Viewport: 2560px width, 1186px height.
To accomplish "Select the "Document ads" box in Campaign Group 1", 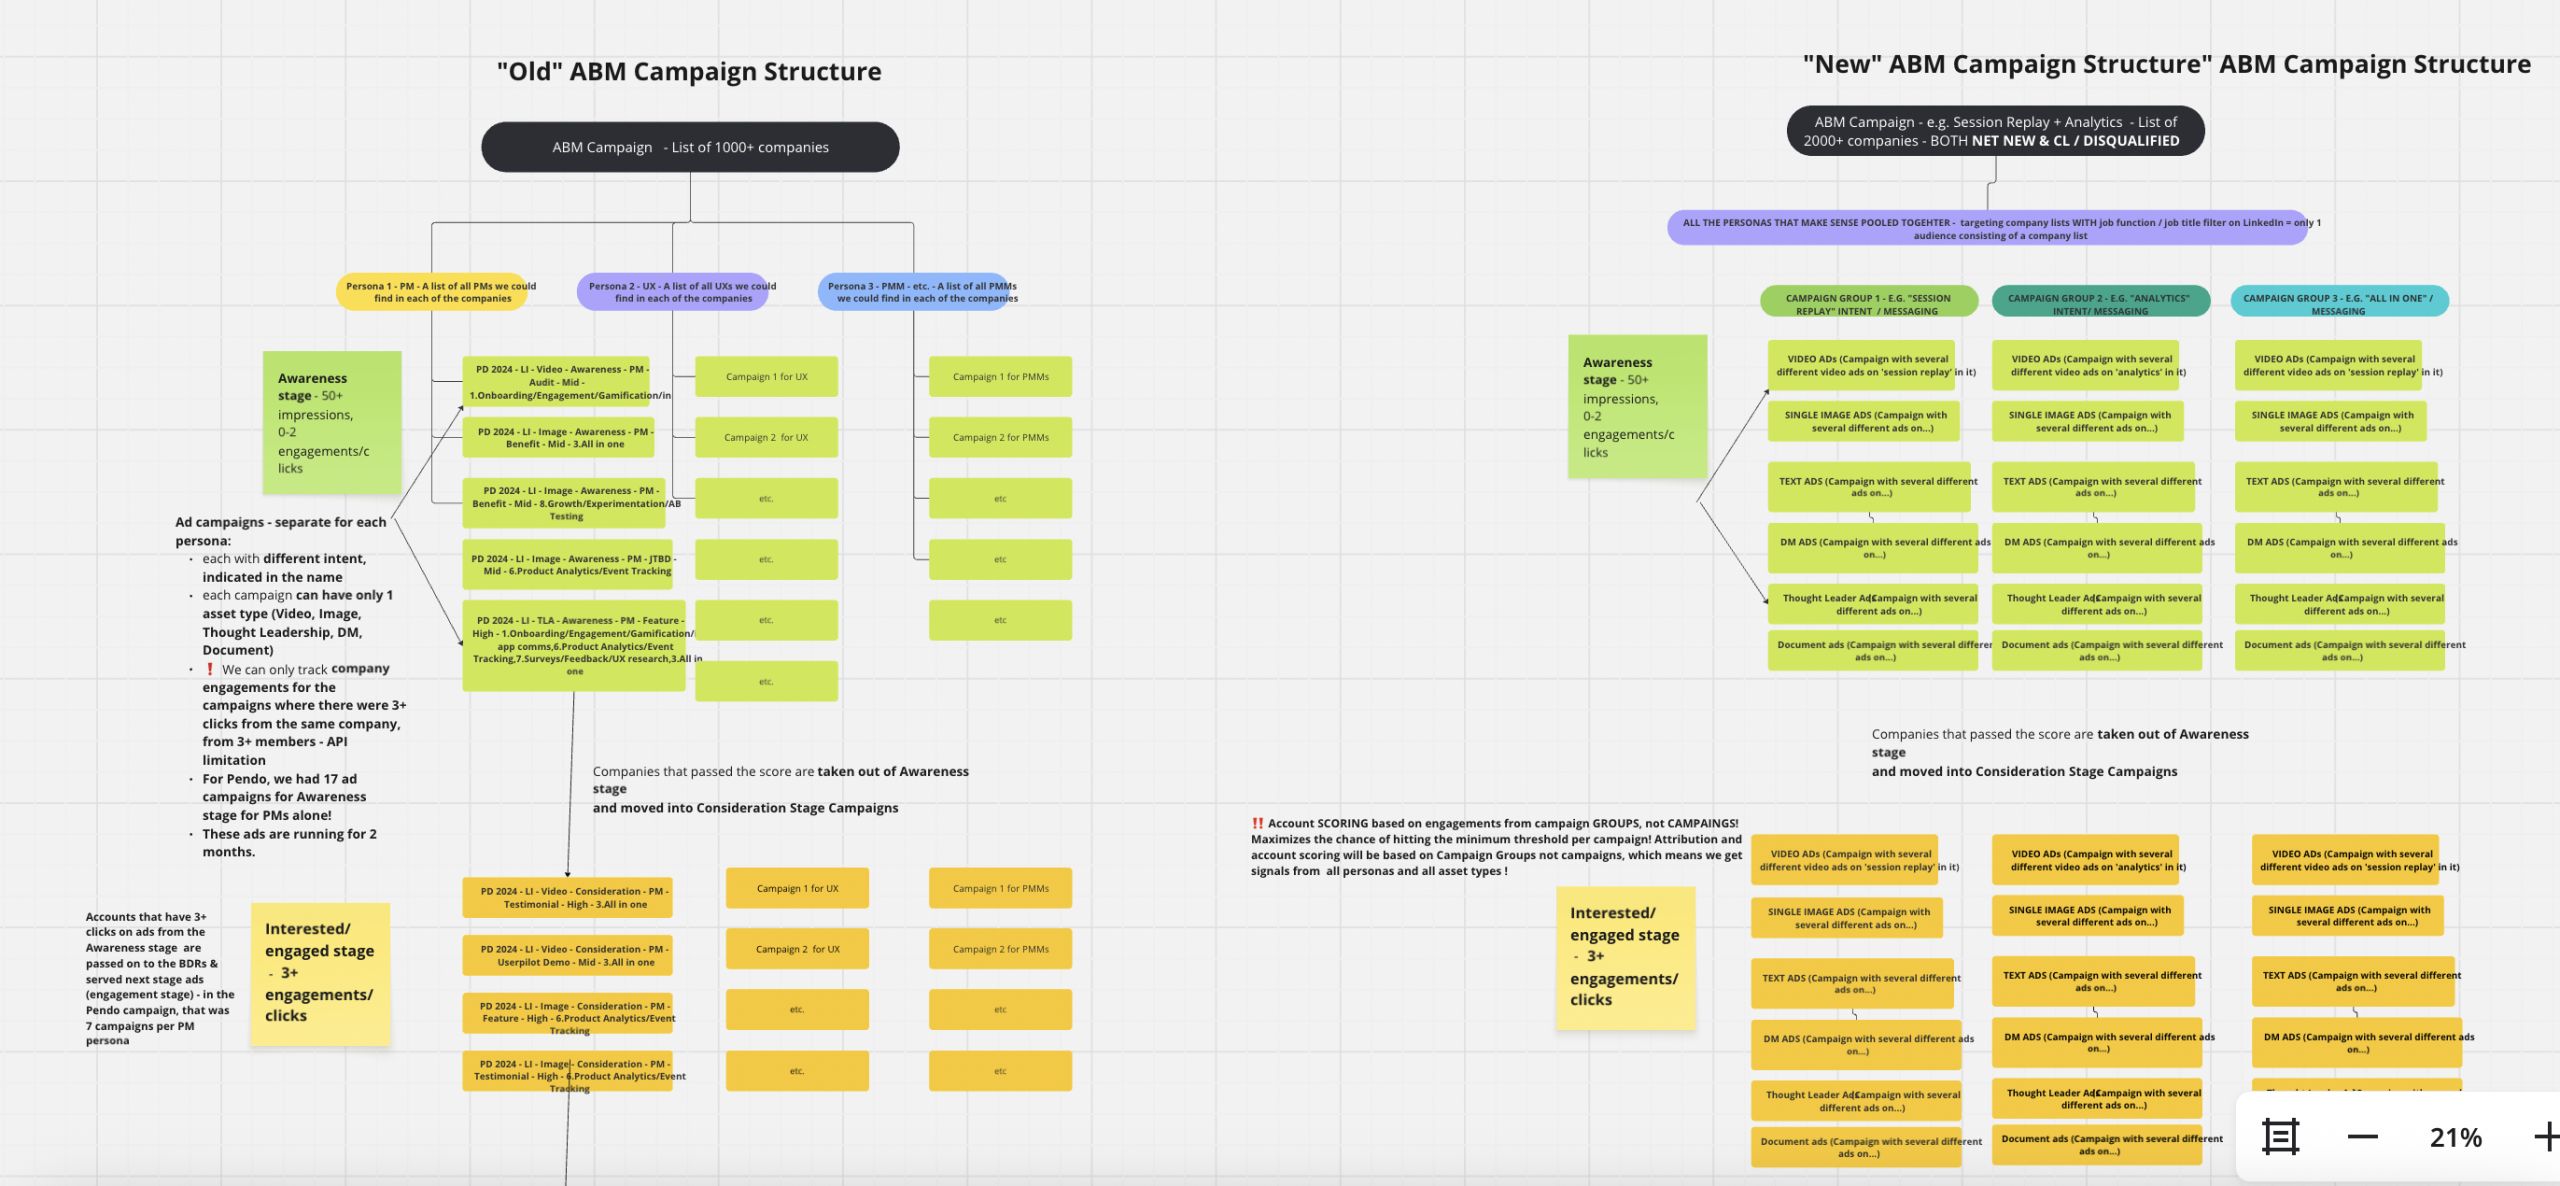I will click(1873, 650).
